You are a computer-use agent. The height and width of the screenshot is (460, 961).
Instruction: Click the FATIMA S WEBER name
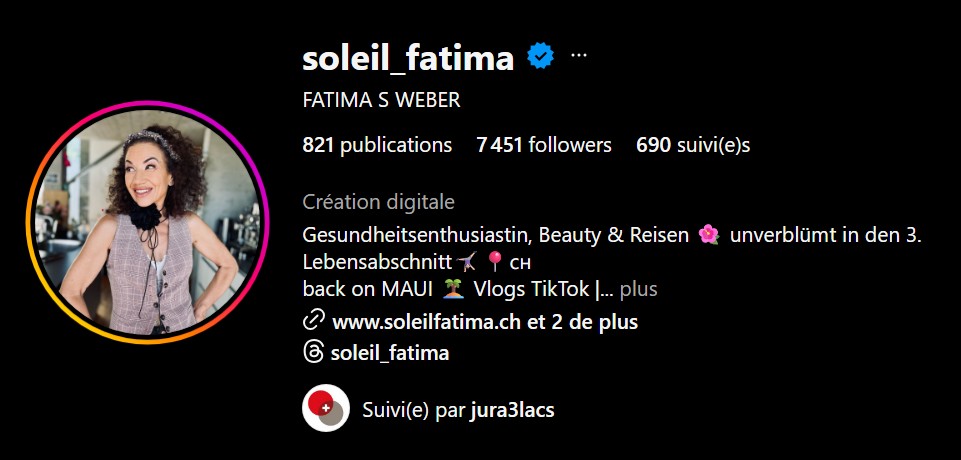[381, 100]
